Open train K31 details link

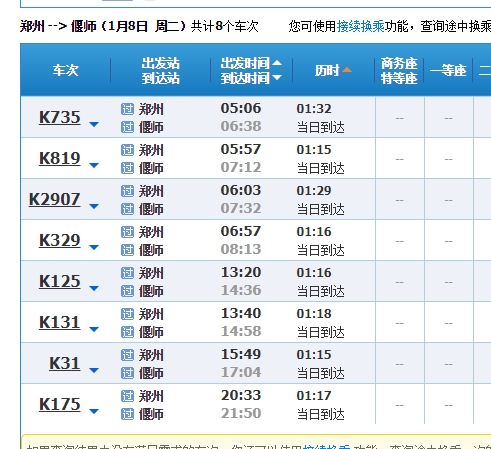pyautogui.click(x=65, y=363)
